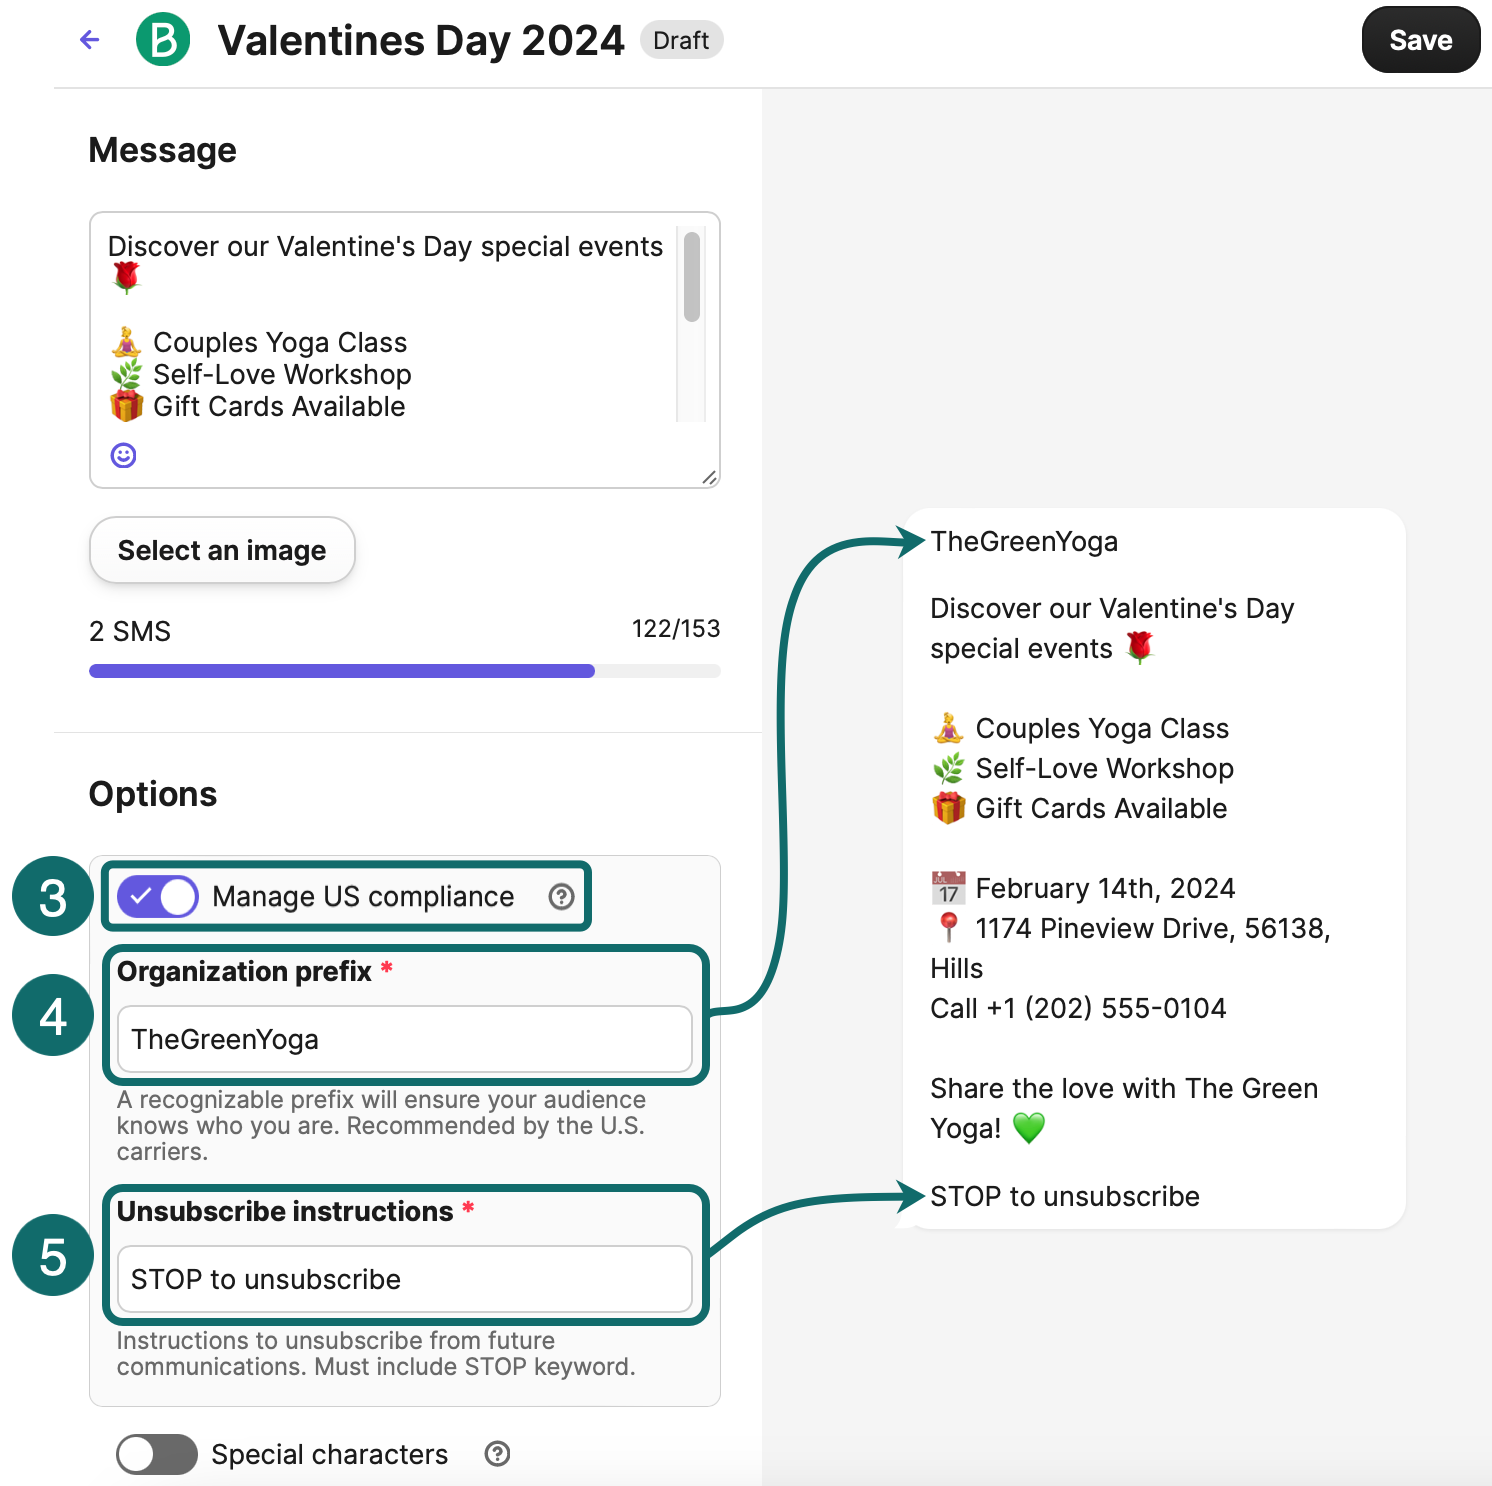
Task: Click the back arrow to exit campaign editor
Action: (x=89, y=39)
